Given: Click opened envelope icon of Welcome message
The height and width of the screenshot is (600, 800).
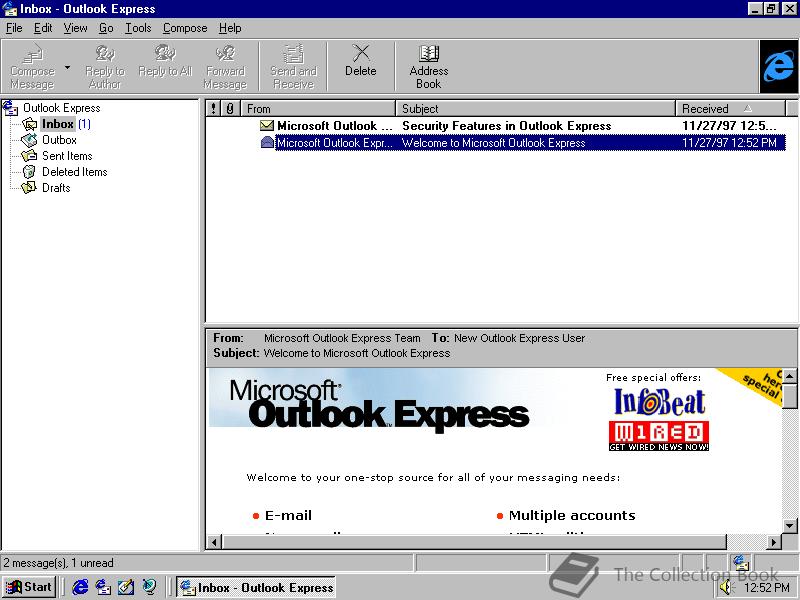Looking at the screenshot, I should tap(267, 142).
